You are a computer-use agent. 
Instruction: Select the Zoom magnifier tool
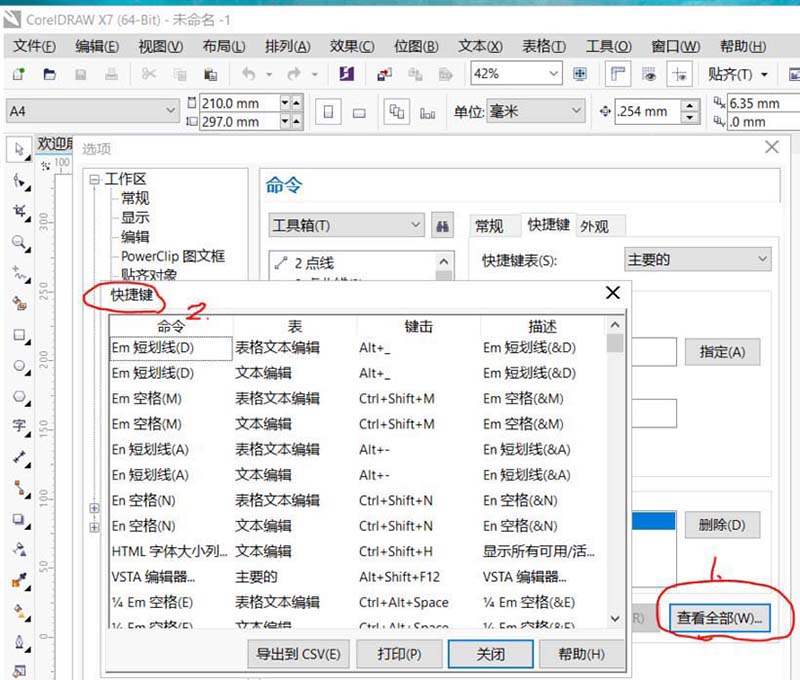(x=20, y=242)
